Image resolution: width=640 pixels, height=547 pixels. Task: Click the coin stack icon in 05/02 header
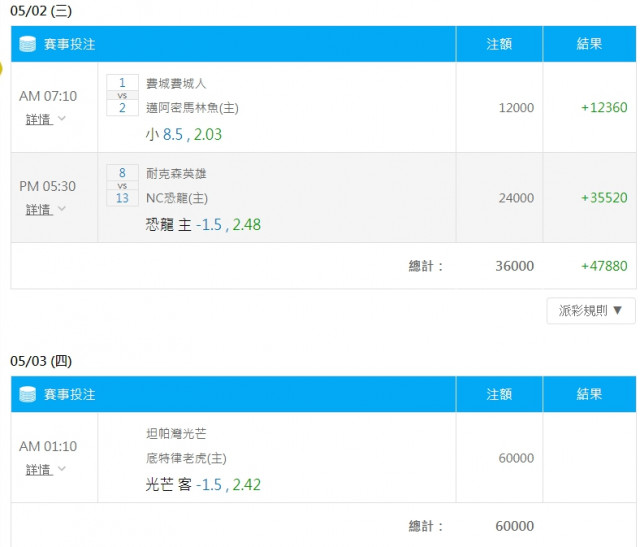28,44
